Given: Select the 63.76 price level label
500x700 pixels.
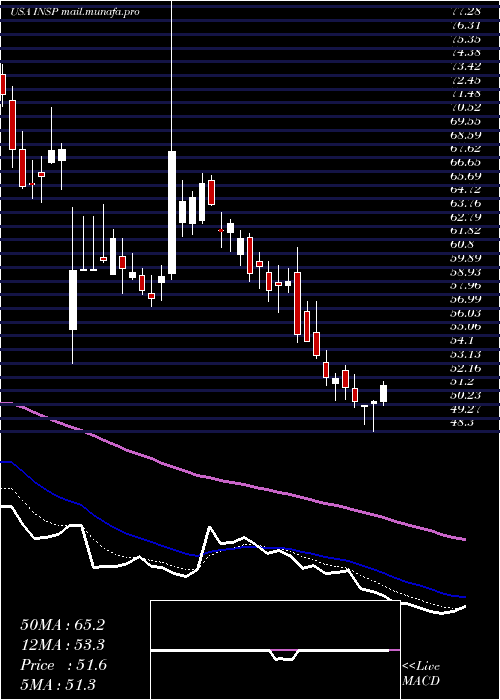Looking at the screenshot, I should coord(465,203).
